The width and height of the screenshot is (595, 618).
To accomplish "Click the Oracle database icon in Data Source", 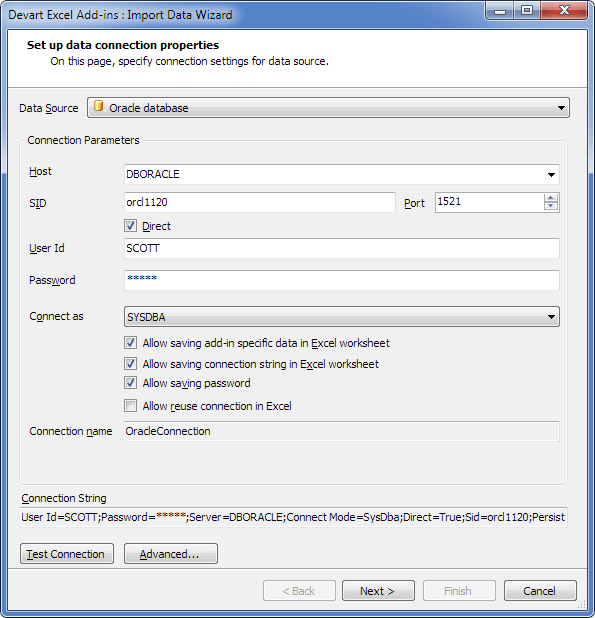I will pos(99,106).
